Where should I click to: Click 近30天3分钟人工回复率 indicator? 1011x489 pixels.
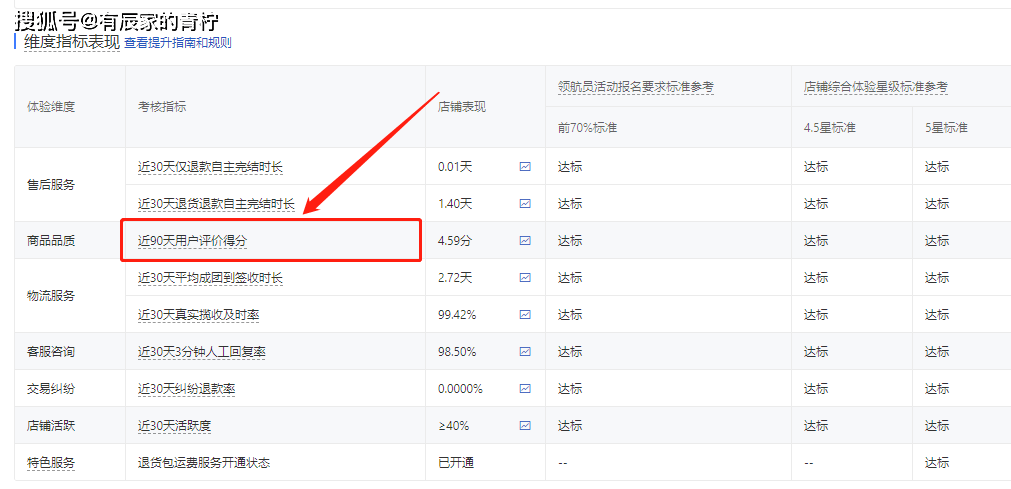pos(202,352)
